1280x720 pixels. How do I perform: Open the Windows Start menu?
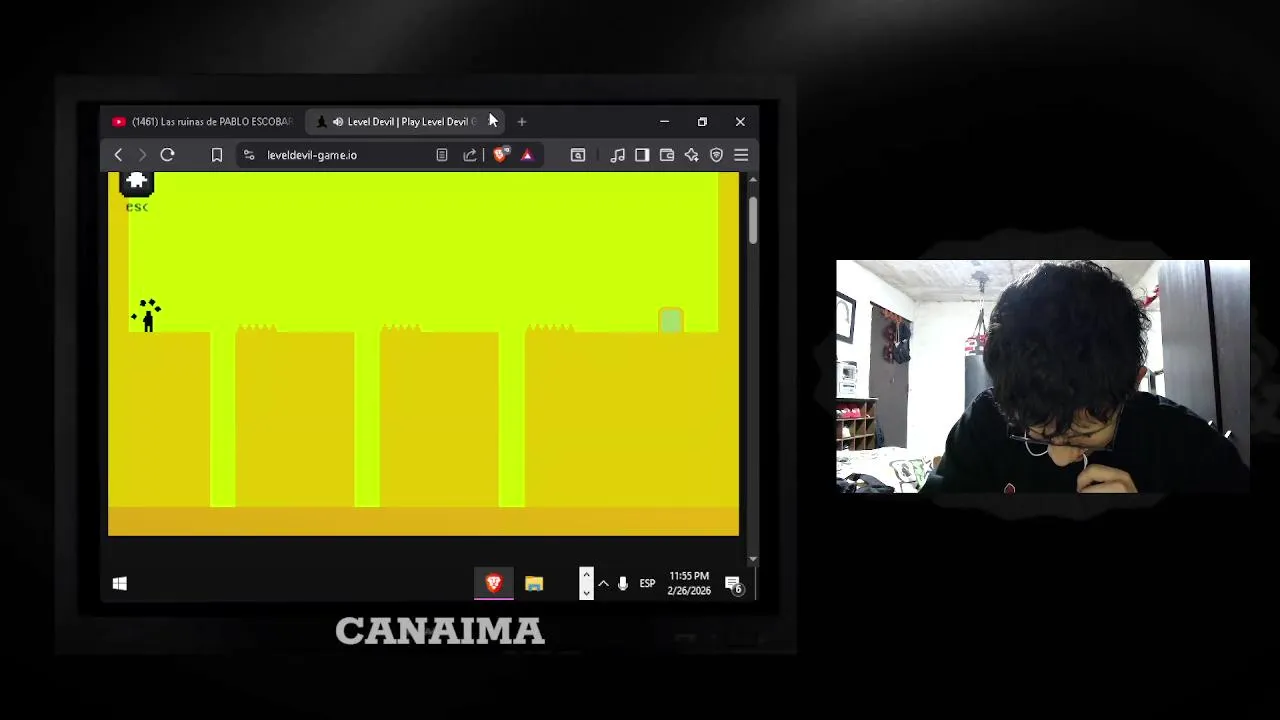(120, 583)
